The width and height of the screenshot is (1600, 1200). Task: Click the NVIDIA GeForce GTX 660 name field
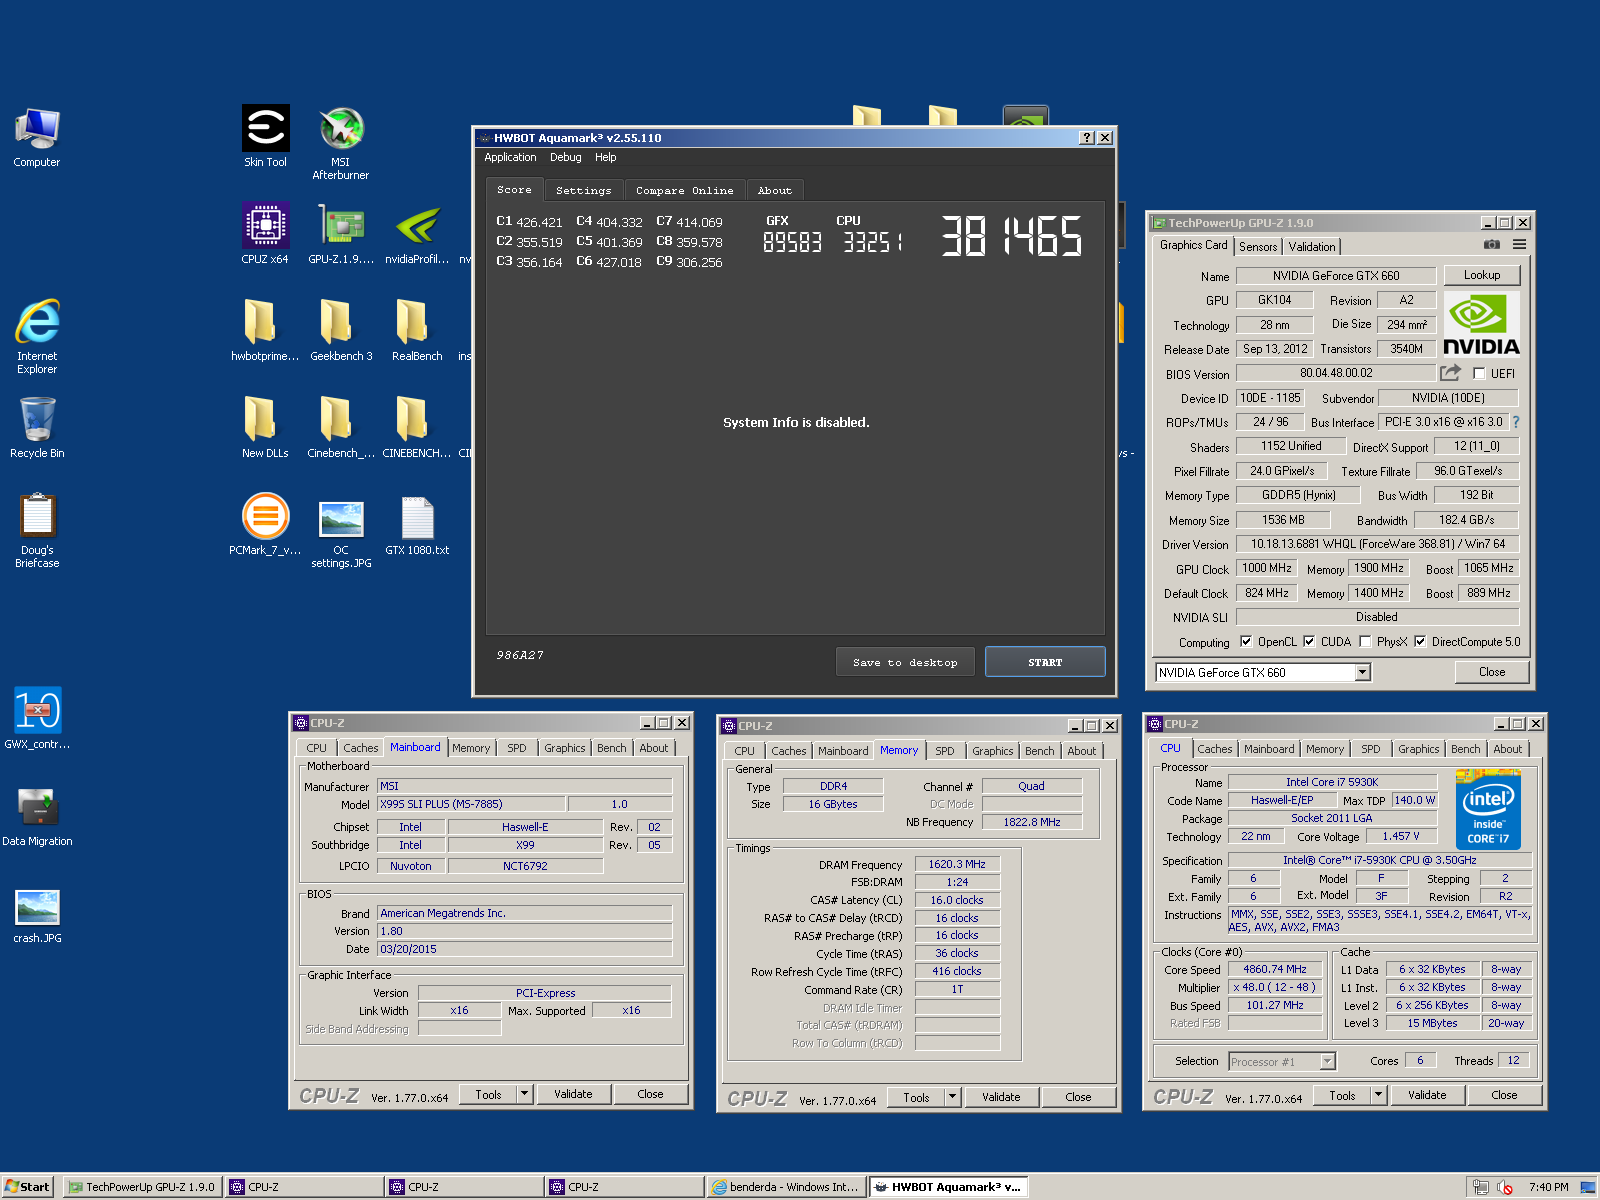tap(1335, 276)
